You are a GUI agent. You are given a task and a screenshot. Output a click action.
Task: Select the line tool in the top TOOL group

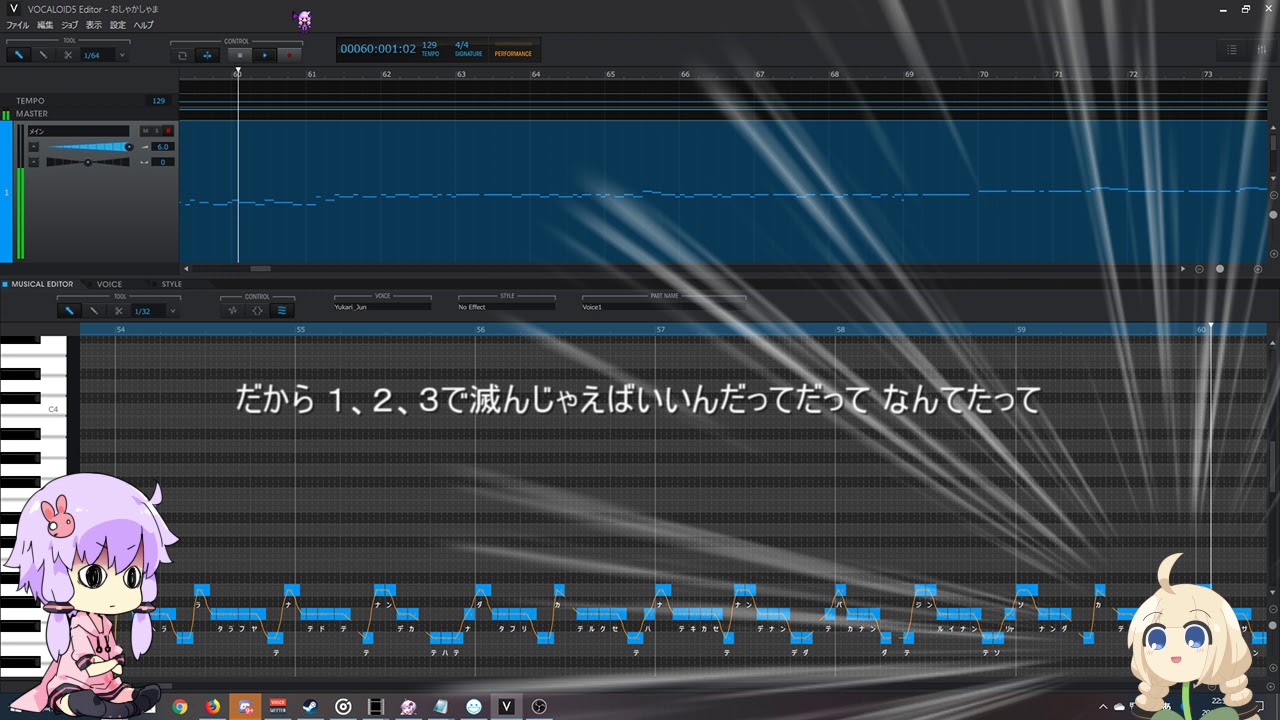click(x=43, y=55)
